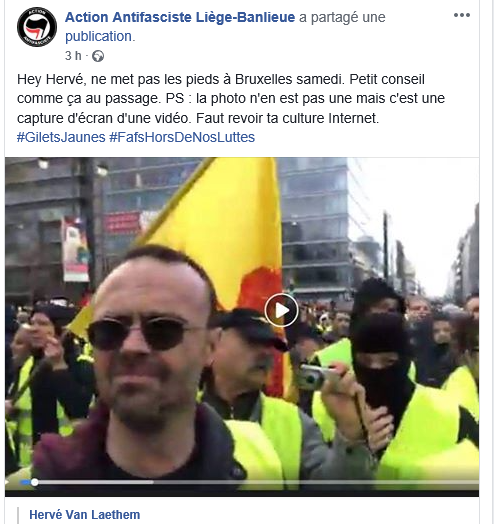This screenshot has width=494, height=524.
Task: Open the #FafsHorsDeNosLuttes hashtag
Action: click(182, 137)
